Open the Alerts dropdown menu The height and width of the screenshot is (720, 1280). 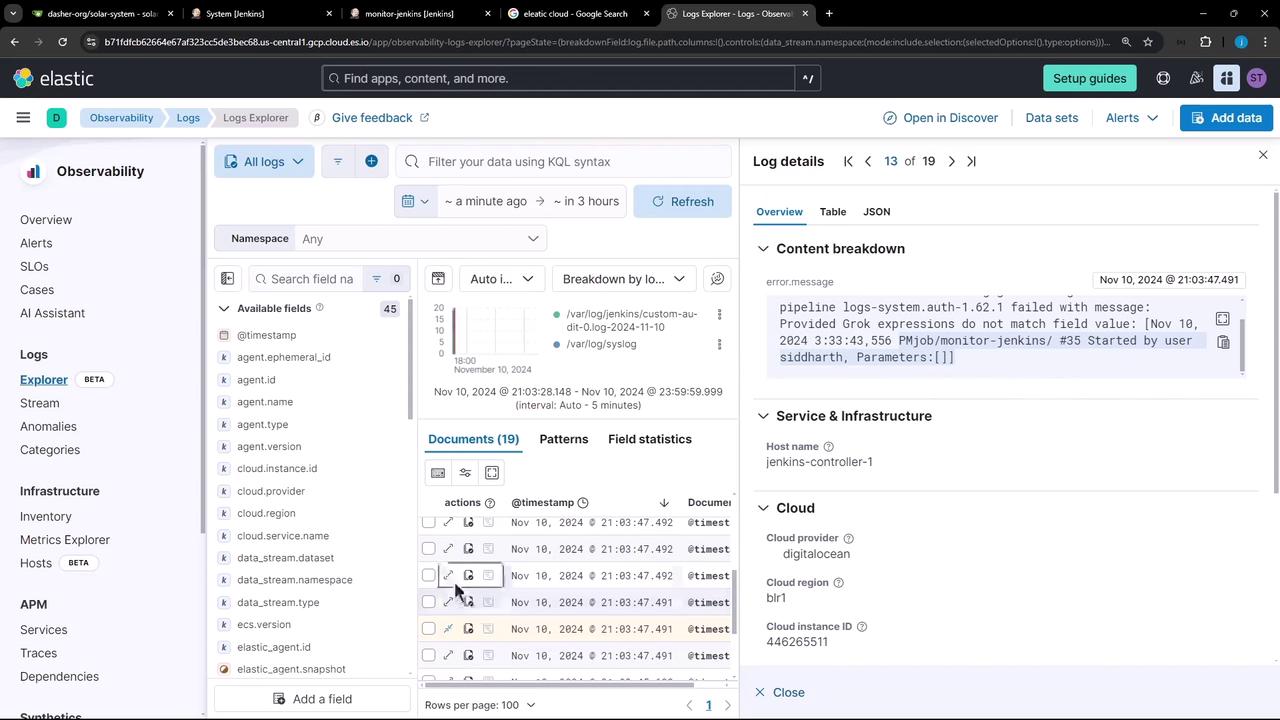click(1132, 118)
